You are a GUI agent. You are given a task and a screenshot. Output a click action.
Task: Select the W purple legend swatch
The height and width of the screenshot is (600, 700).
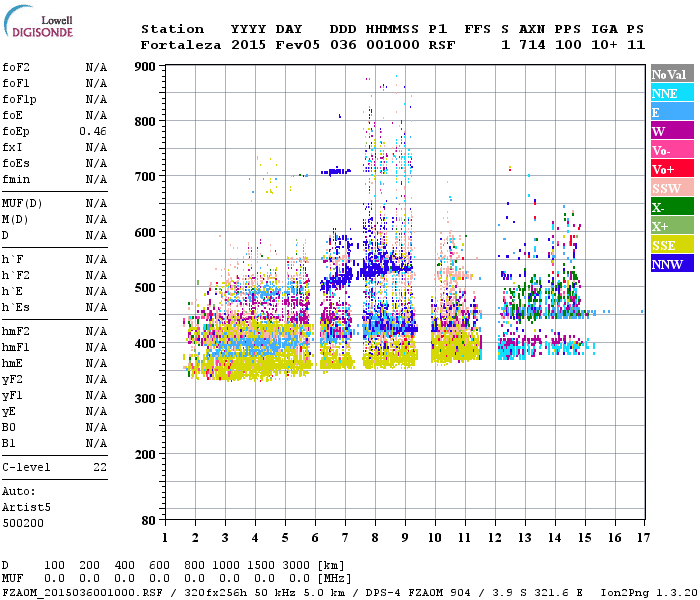tap(672, 131)
